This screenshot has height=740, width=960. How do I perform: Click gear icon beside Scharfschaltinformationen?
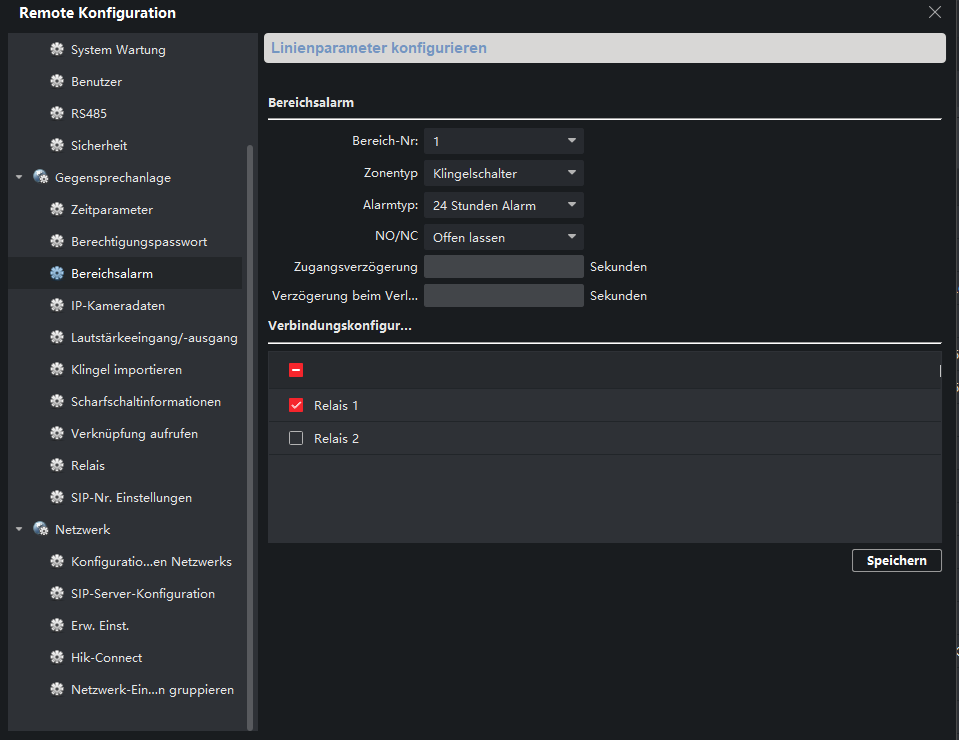[x=57, y=401]
